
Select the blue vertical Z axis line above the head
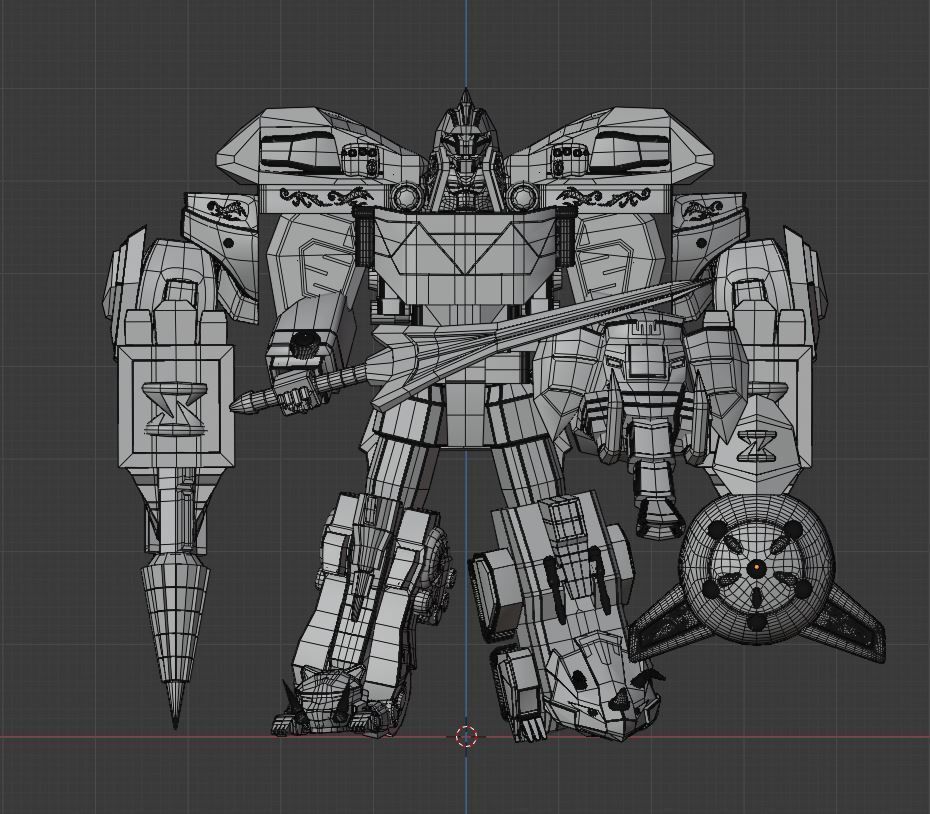pos(466,43)
